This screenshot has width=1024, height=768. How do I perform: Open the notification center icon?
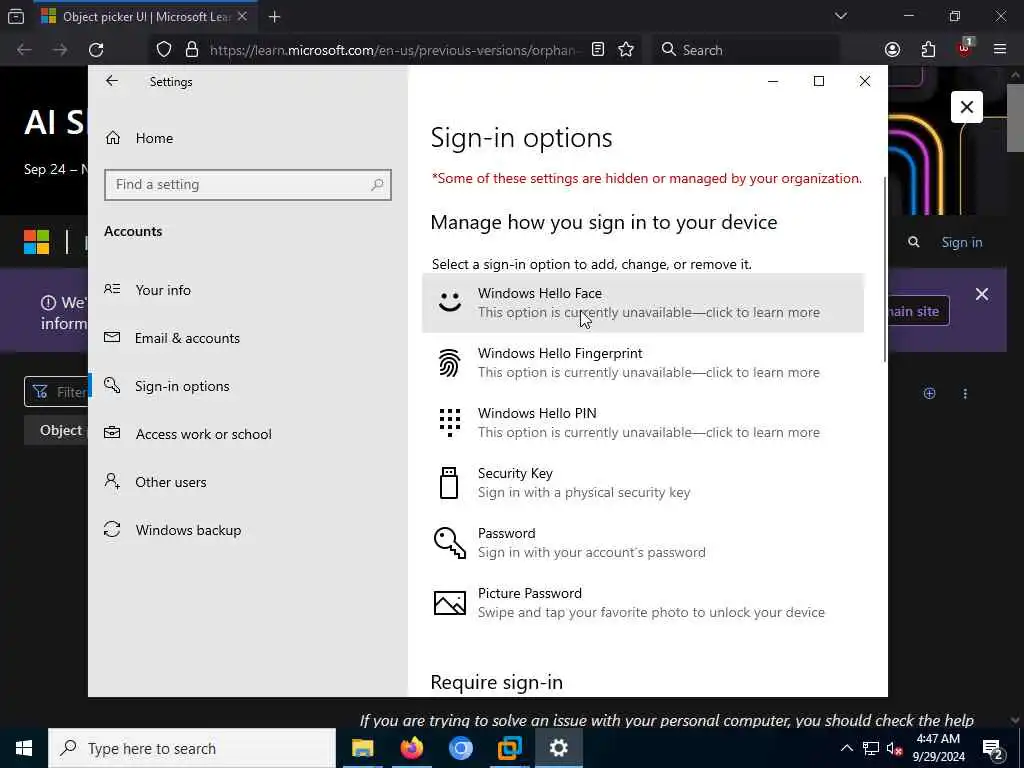pos(992,749)
